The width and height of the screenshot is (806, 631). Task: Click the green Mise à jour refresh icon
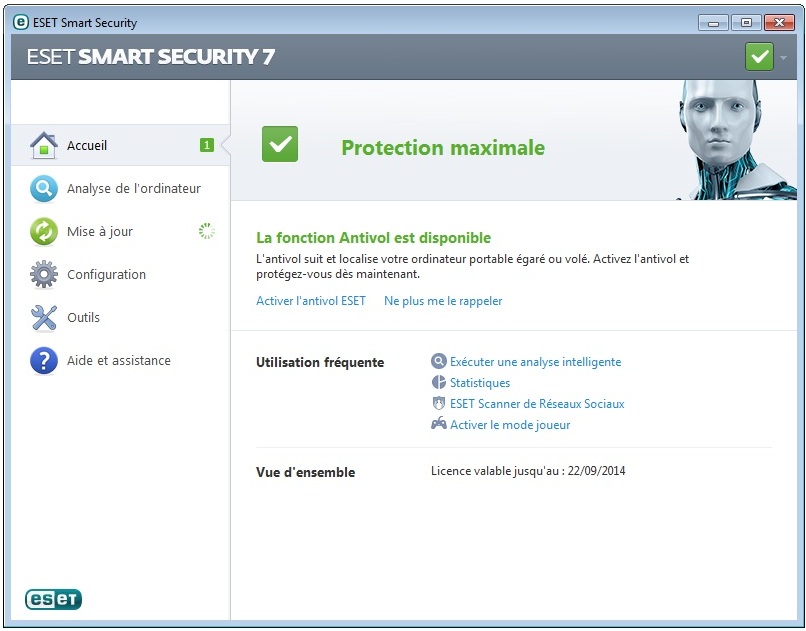pos(44,232)
